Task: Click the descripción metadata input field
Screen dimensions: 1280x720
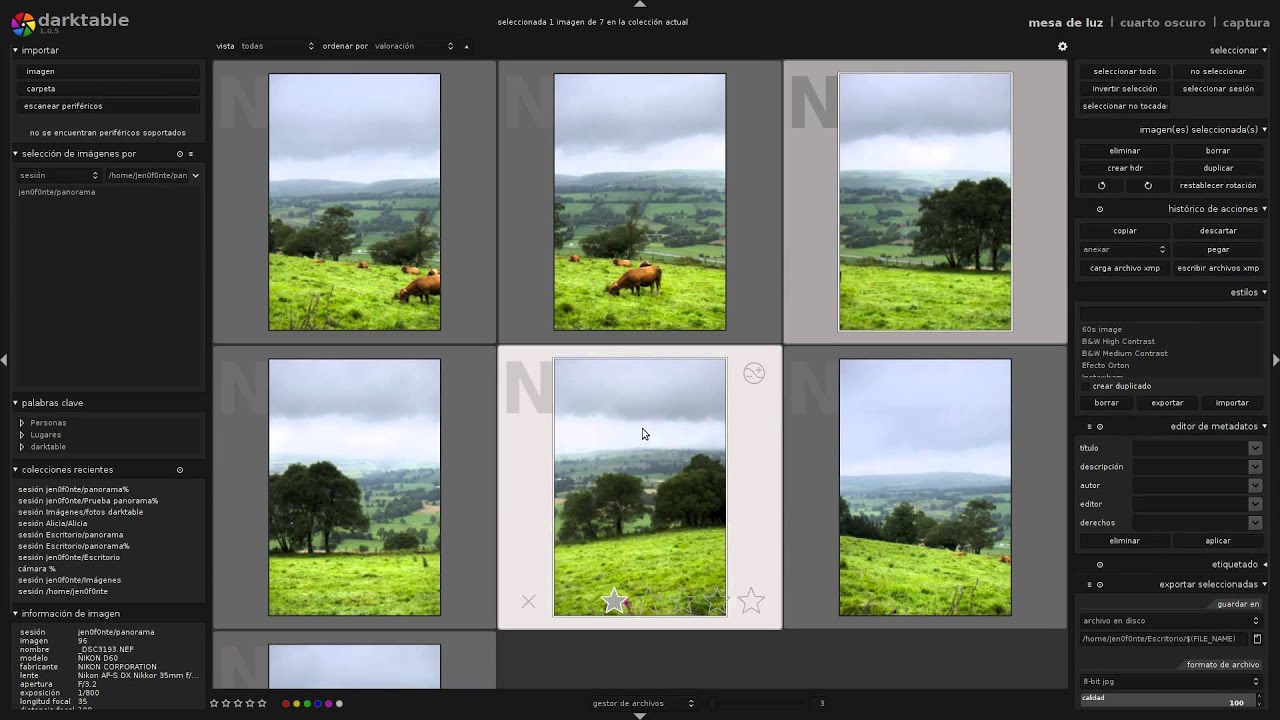Action: pyautogui.click(x=1190, y=467)
